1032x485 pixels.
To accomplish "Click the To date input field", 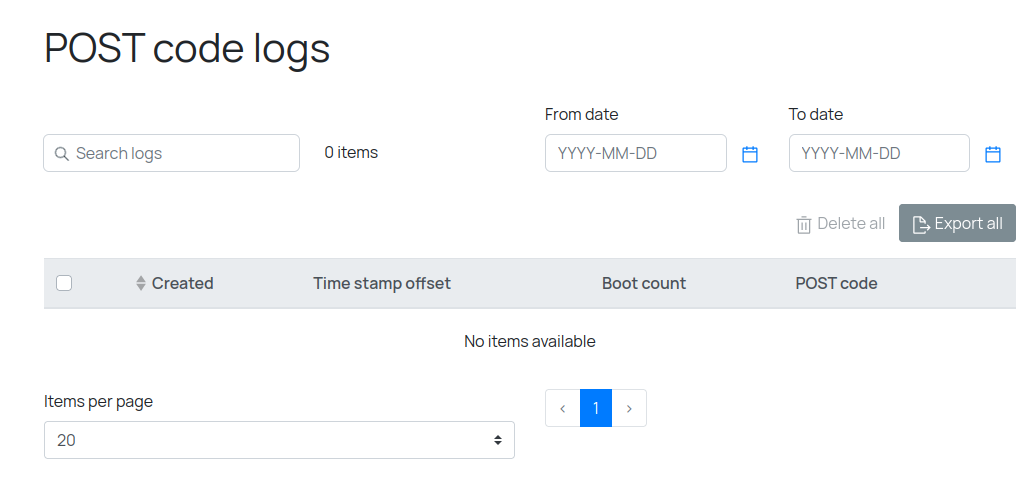I will (x=878, y=154).
